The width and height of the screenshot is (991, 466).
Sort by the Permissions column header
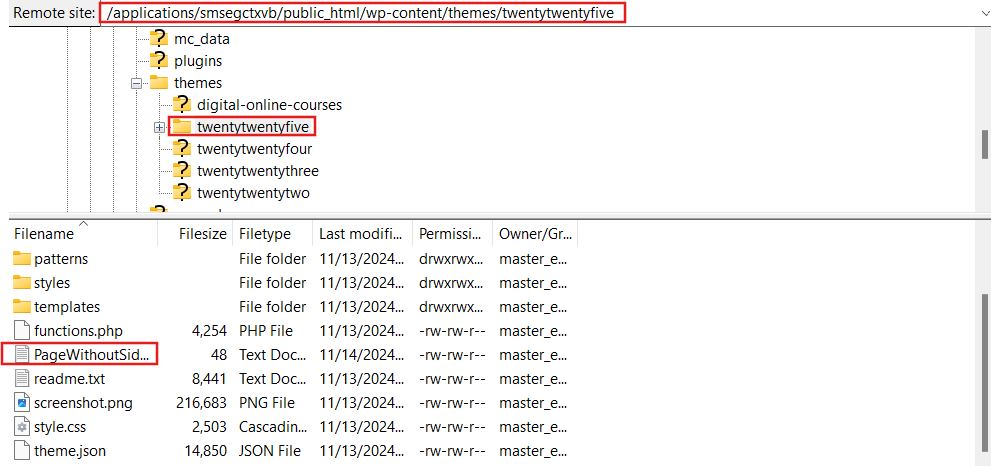(x=453, y=233)
